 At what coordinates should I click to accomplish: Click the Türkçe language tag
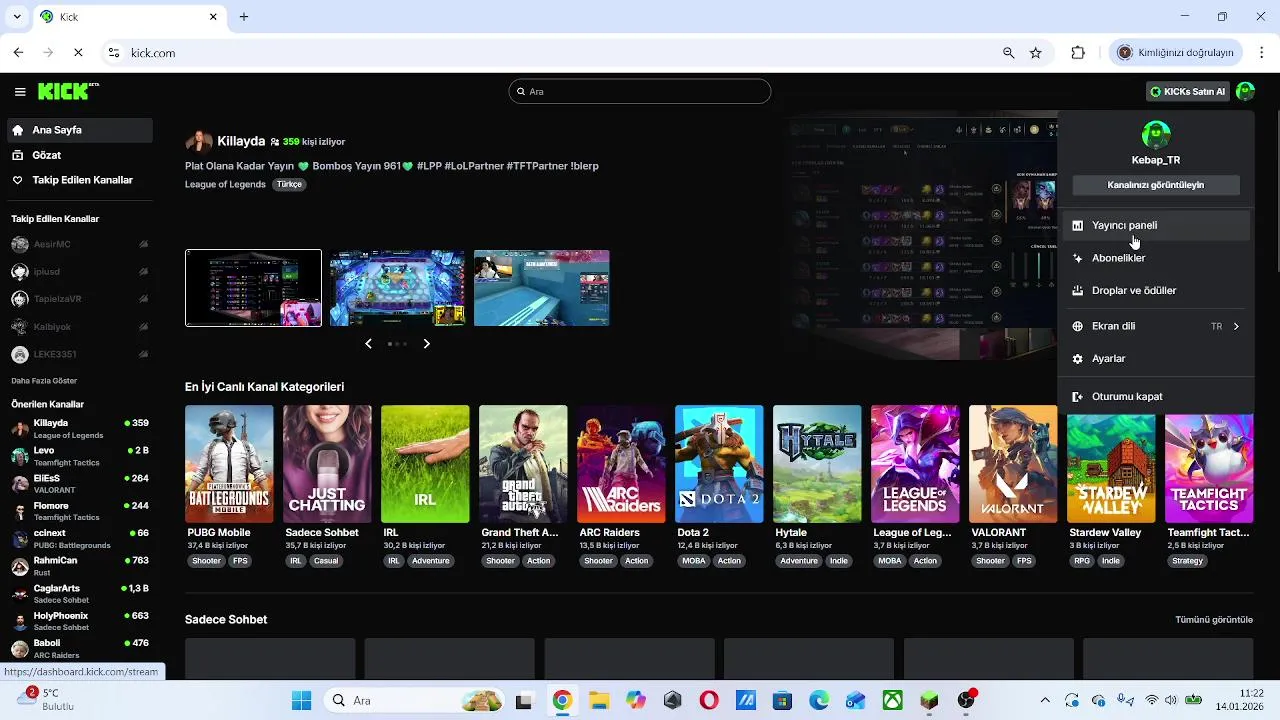coord(289,185)
